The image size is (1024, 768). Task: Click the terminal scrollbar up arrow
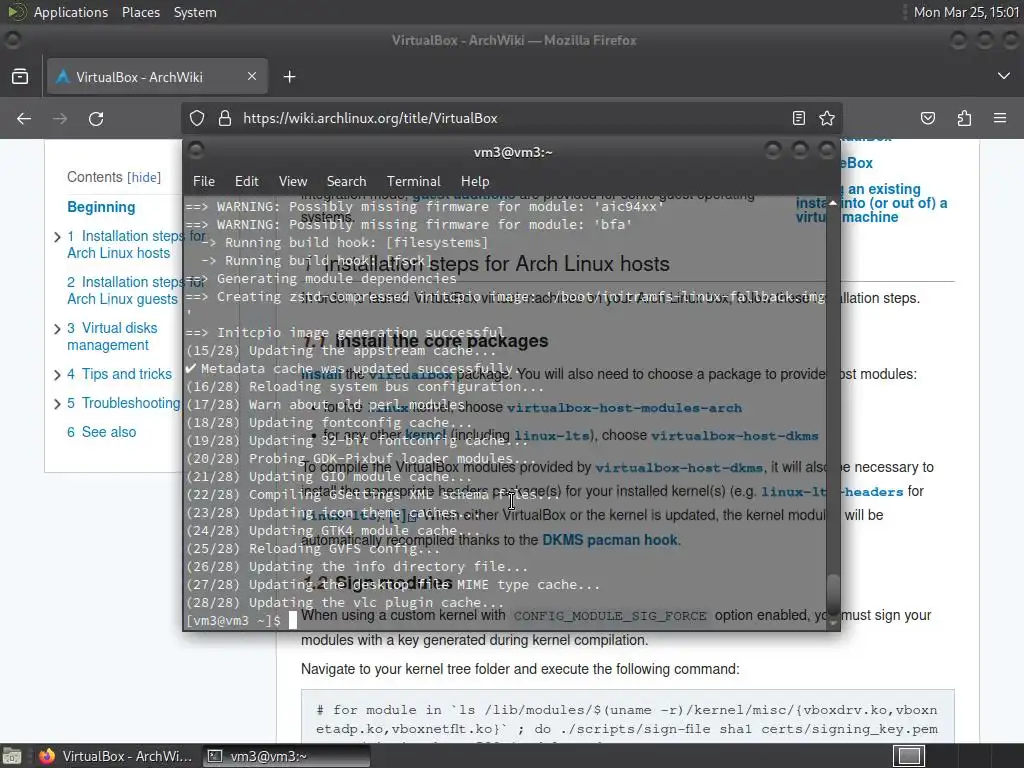click(833, 203)
